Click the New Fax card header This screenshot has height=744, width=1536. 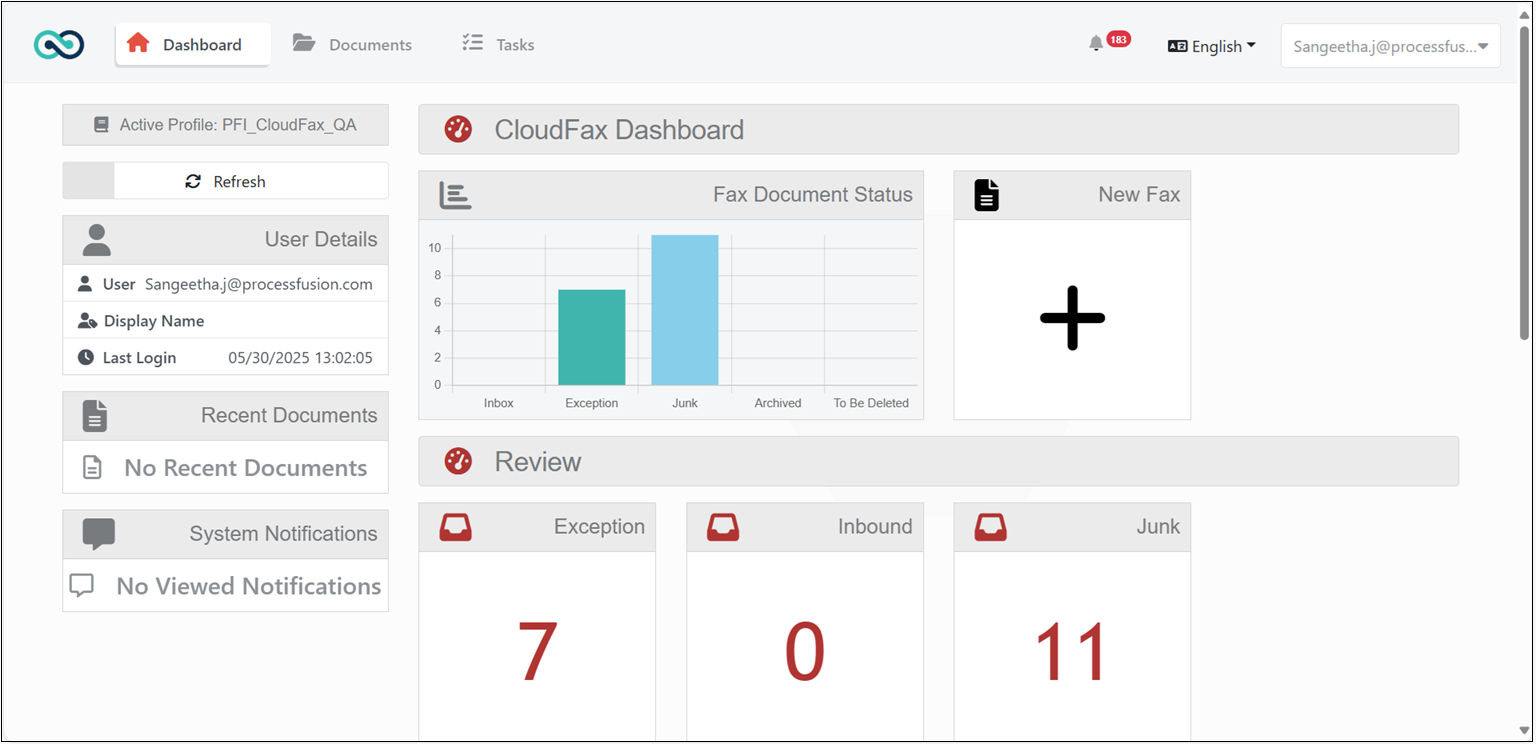1072,195
